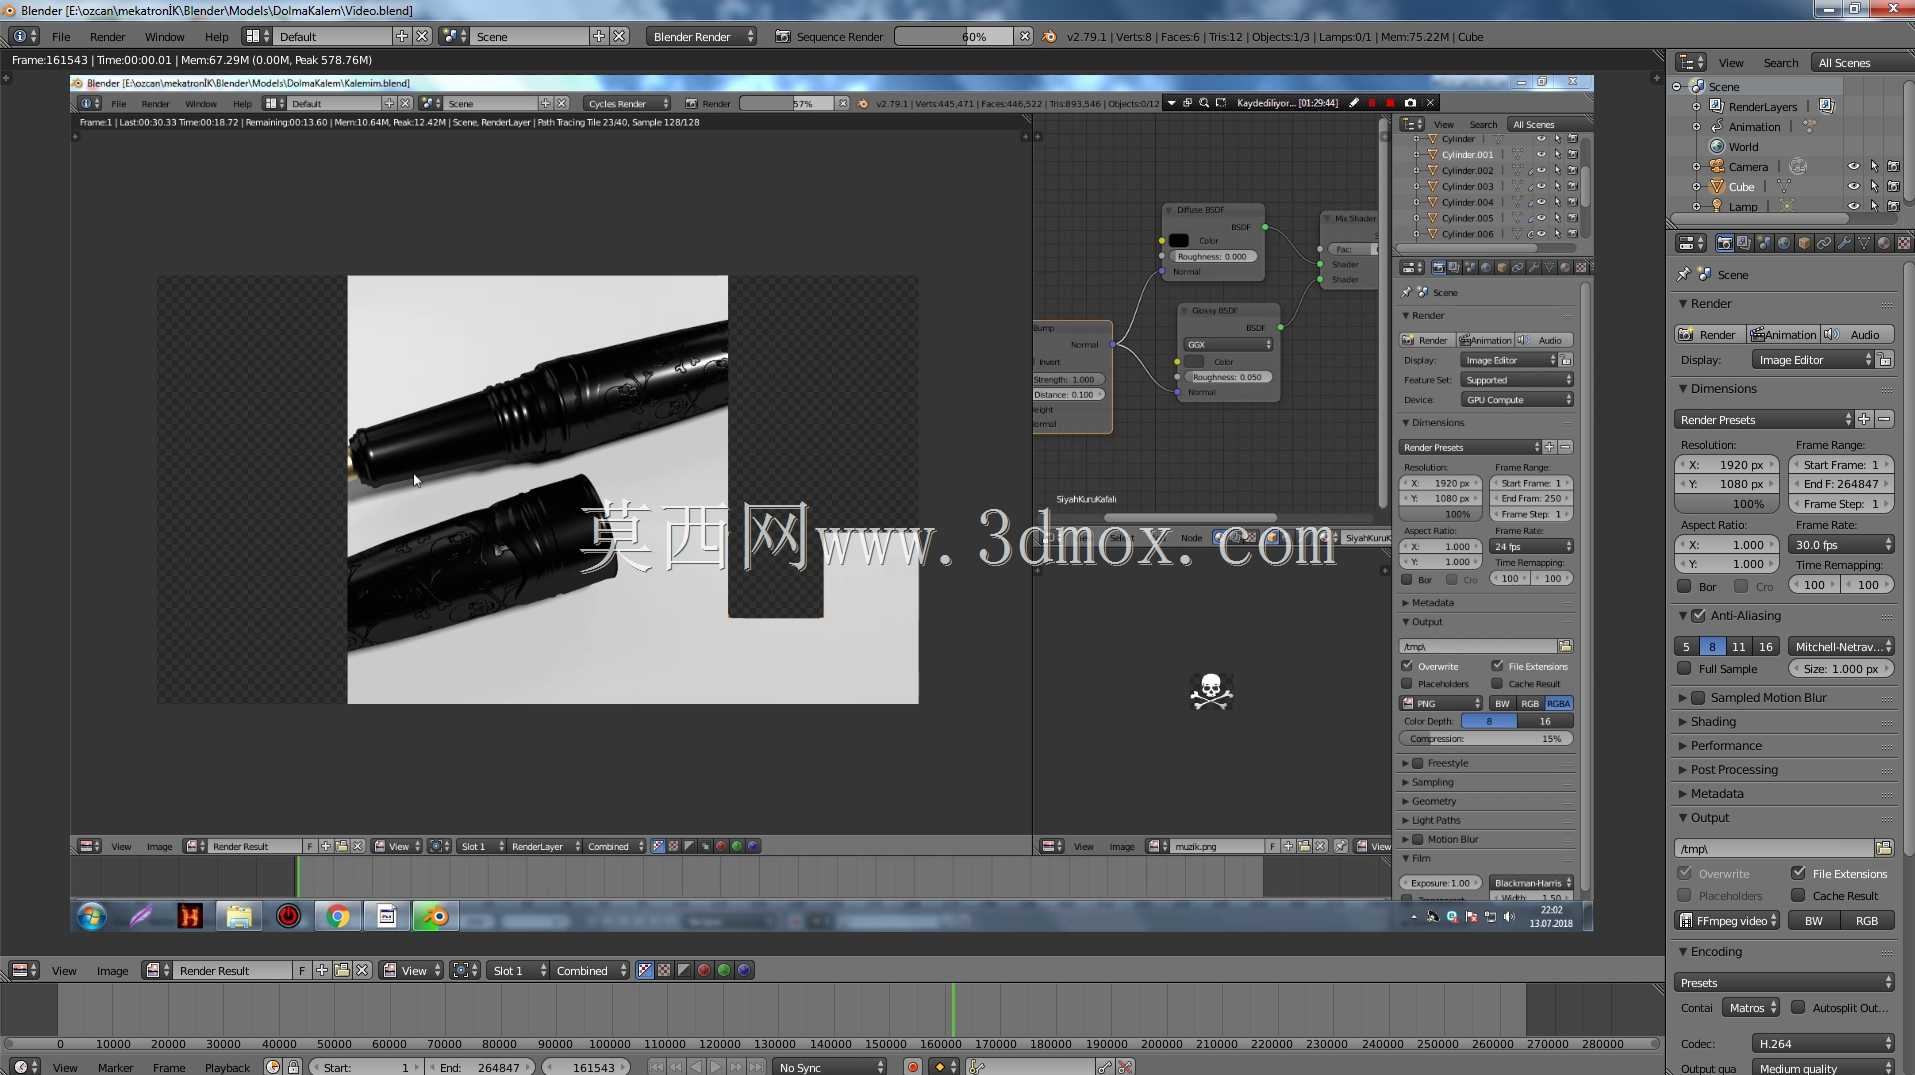Open the FFmpeg video file format dropdown
The width and height of the screenshot is (1915, 1075).
[1727, 921]
